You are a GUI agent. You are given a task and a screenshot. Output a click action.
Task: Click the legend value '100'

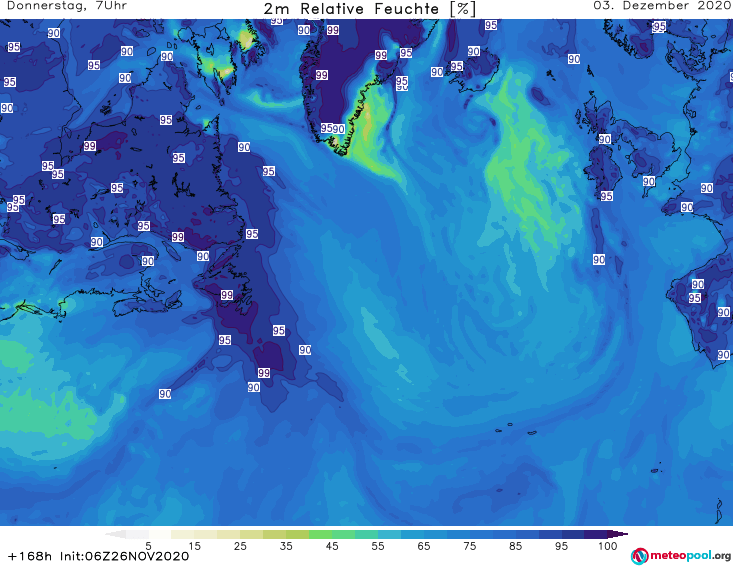point(608,546)
